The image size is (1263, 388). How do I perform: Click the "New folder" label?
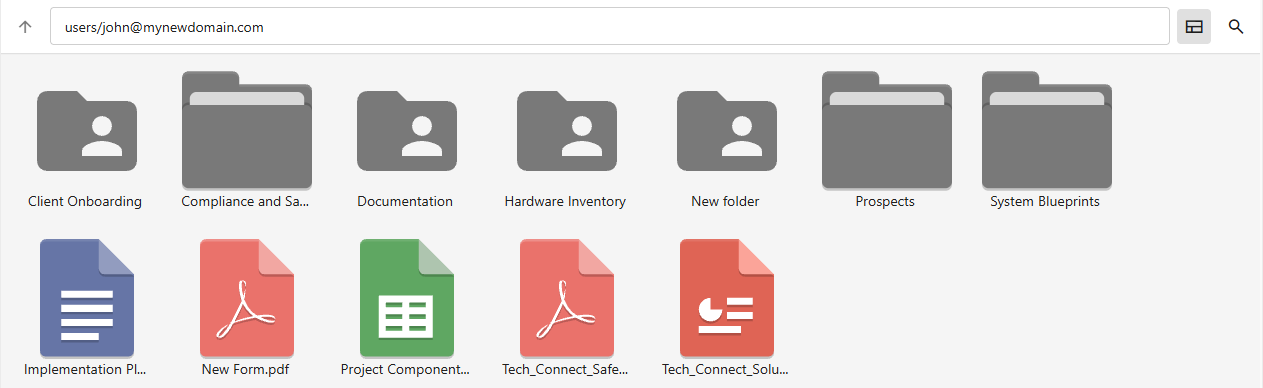[725, 201]
